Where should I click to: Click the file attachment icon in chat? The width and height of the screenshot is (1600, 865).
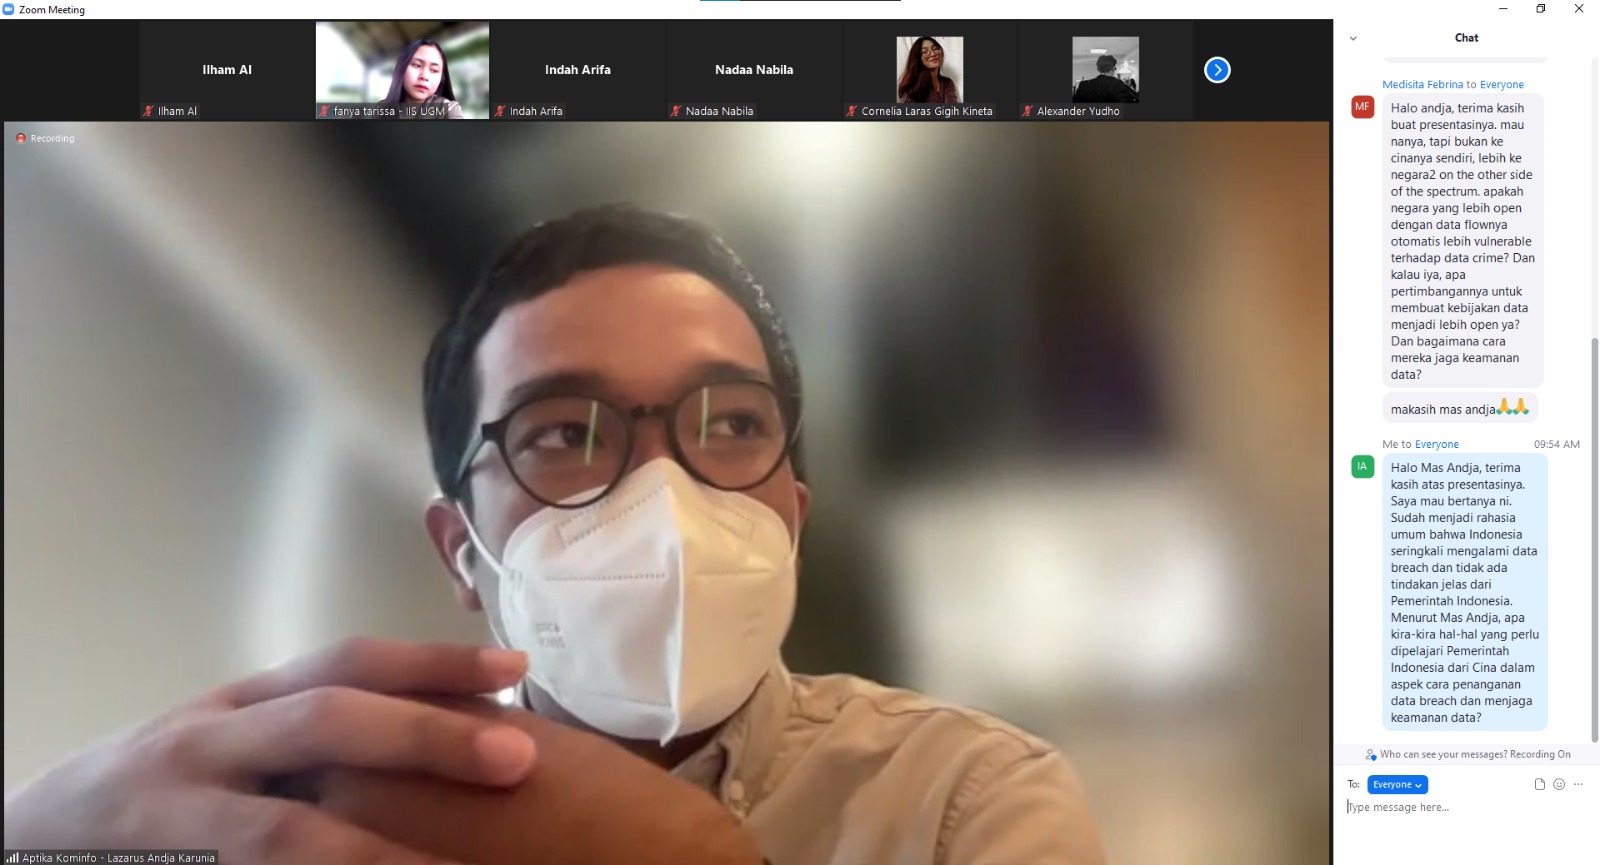click(x=1540, y=784)
